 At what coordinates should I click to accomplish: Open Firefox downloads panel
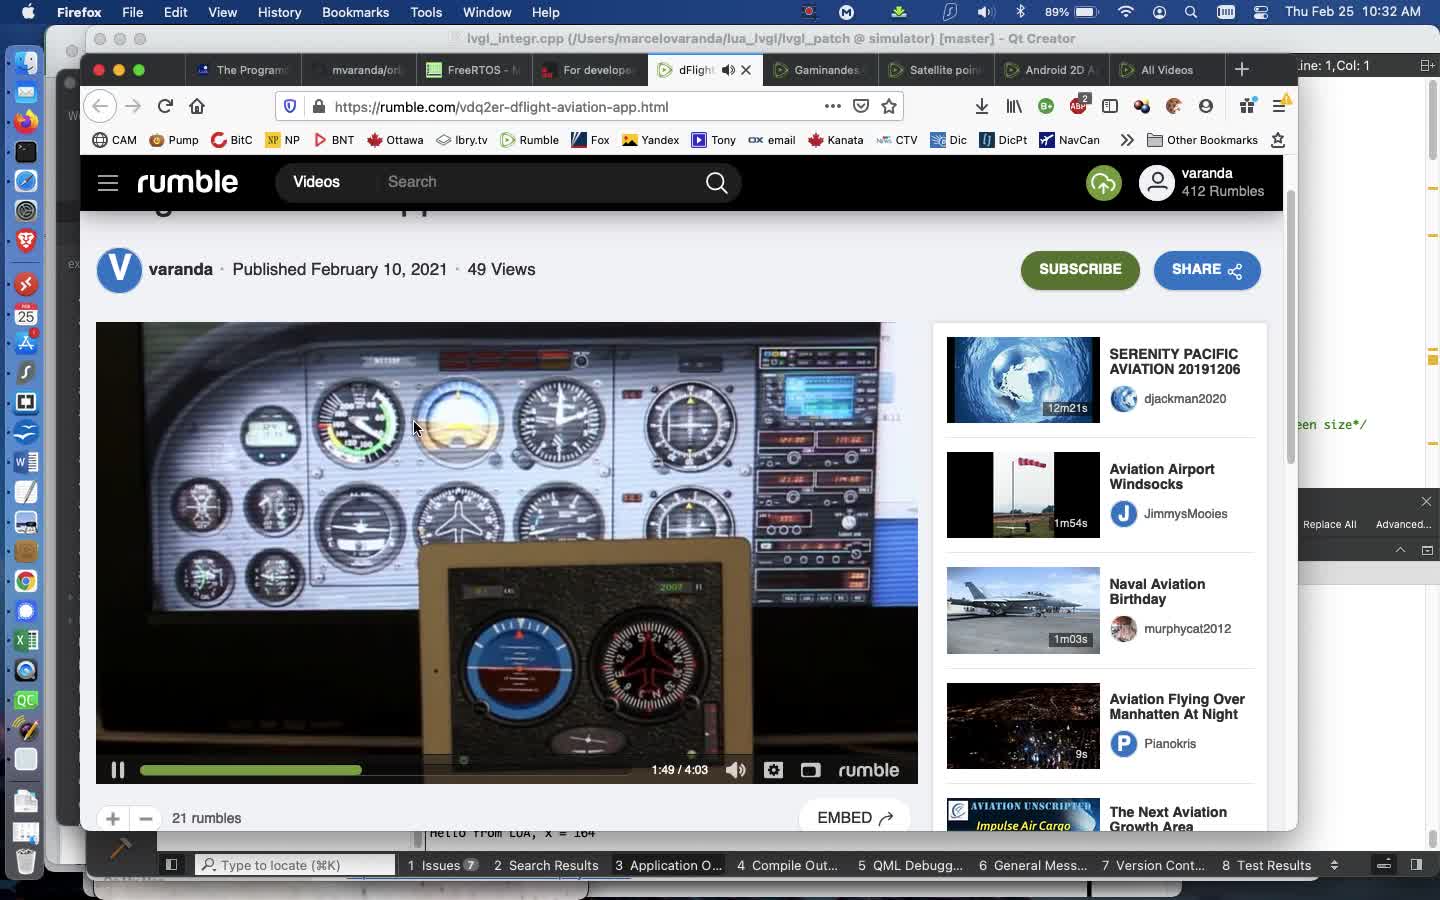click(x=982, y=106)
